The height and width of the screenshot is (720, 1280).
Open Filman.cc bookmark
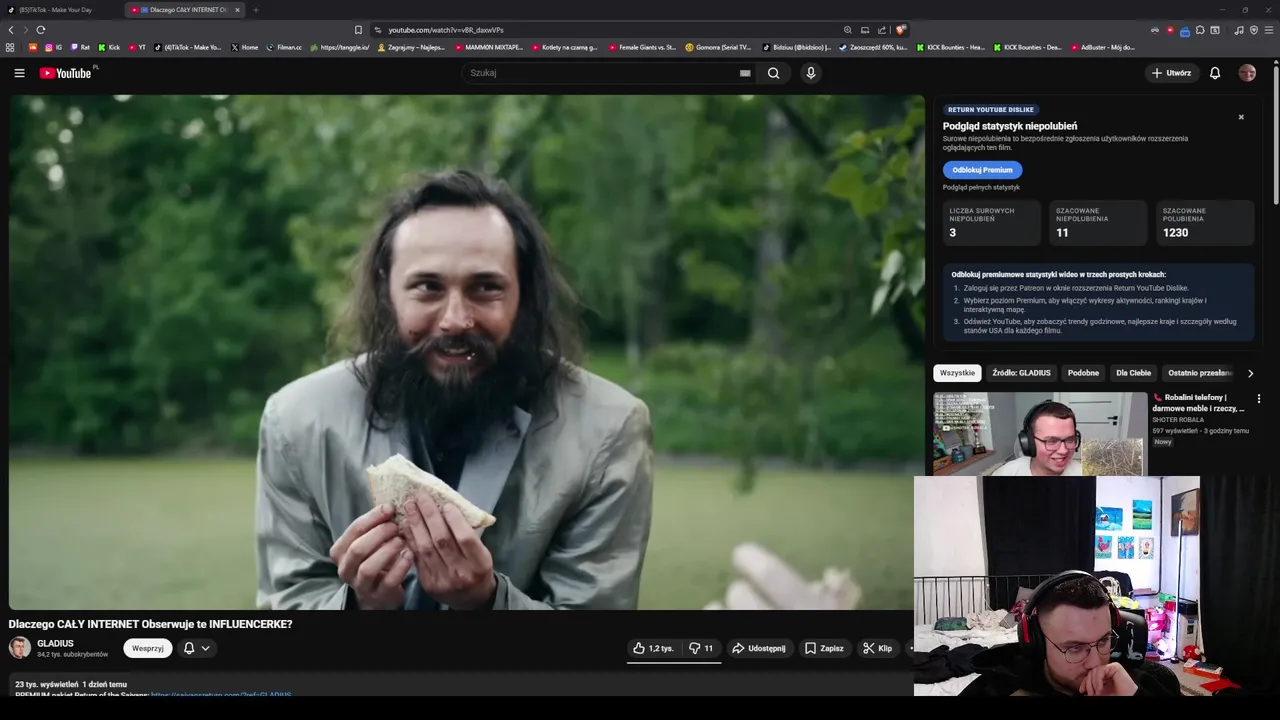click(x=285, y=47)
